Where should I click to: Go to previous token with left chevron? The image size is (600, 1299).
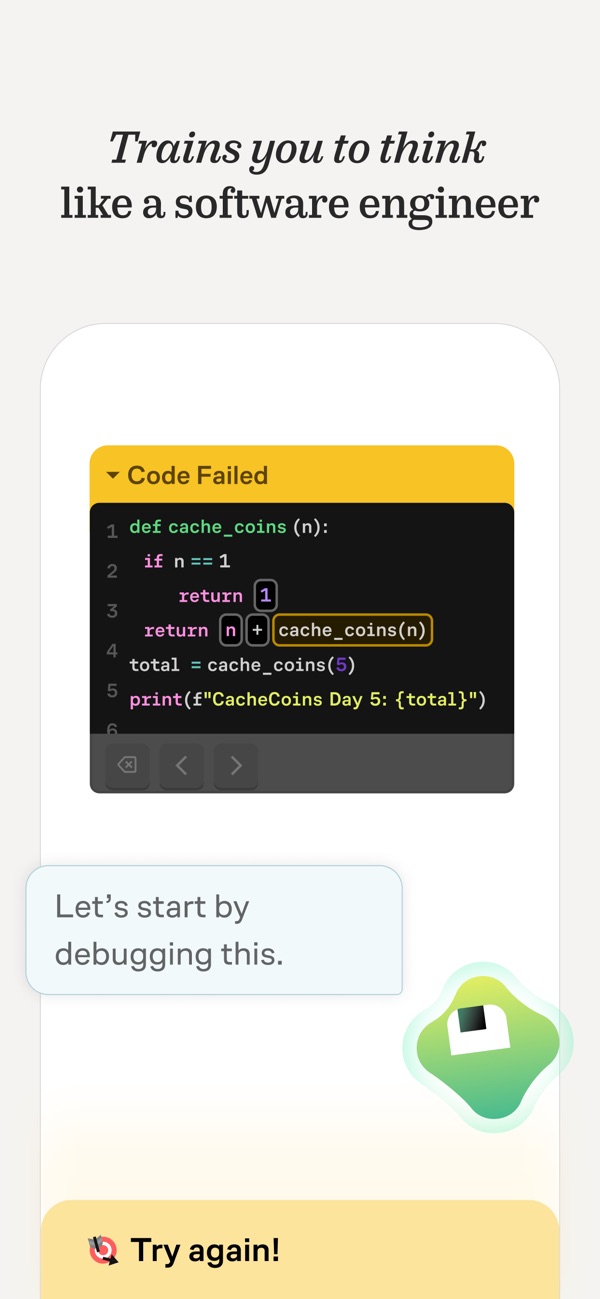181,766
